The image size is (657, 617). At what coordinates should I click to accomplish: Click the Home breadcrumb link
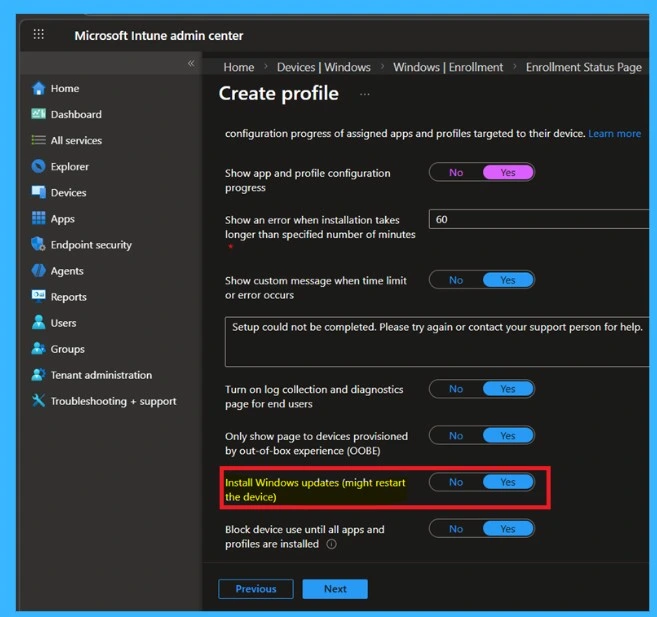[239, 67]
